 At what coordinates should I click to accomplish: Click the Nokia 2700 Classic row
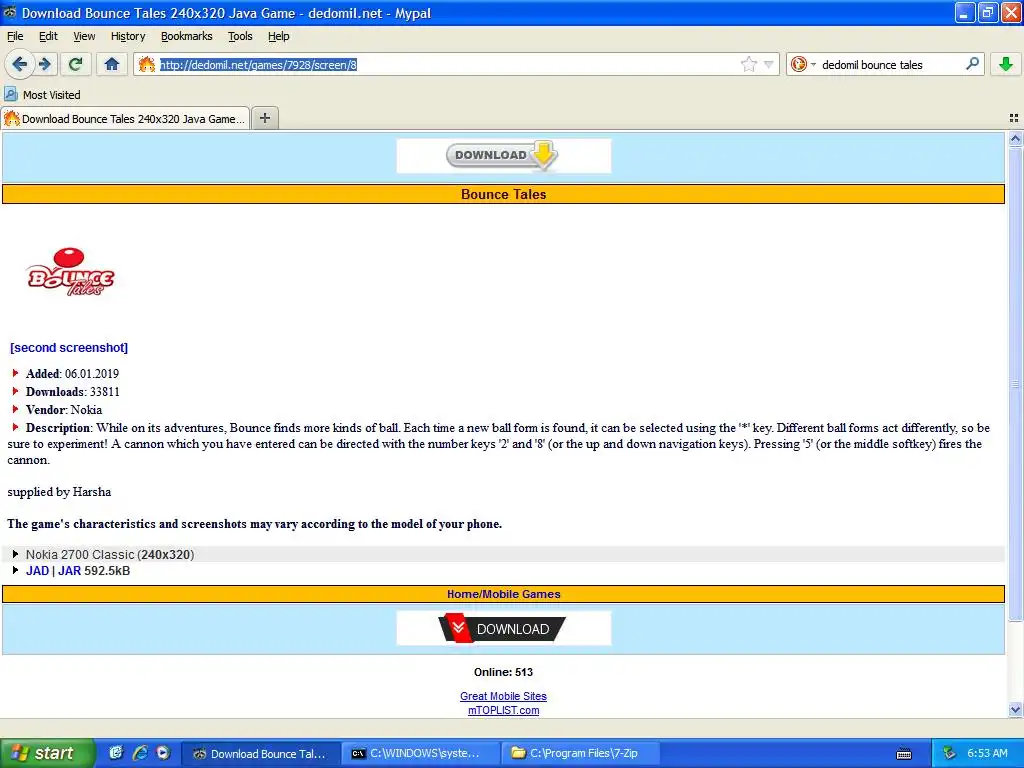(x=504, y=554)
